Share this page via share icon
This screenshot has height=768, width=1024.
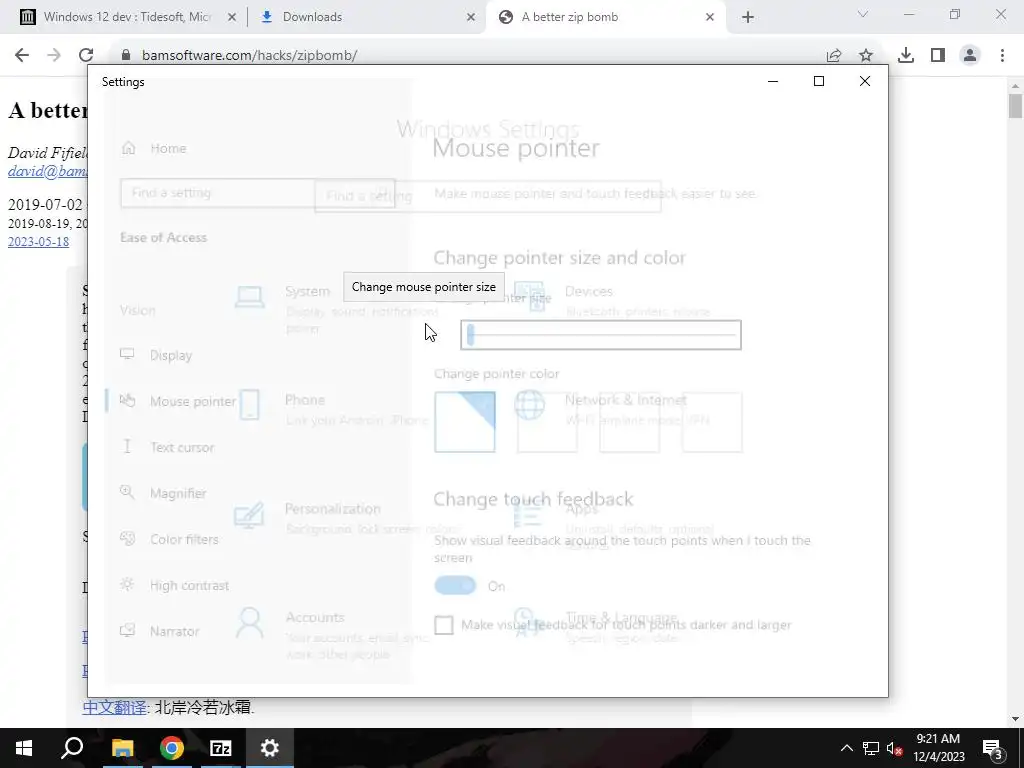coord(834,56)
